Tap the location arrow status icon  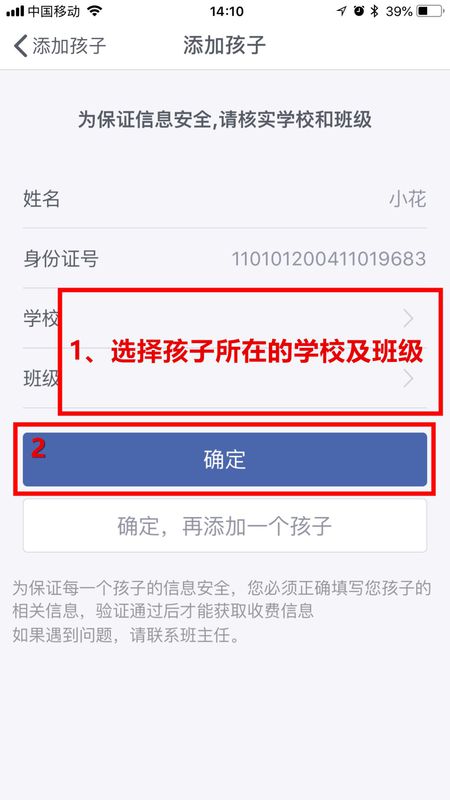click(x=341, y=11)
